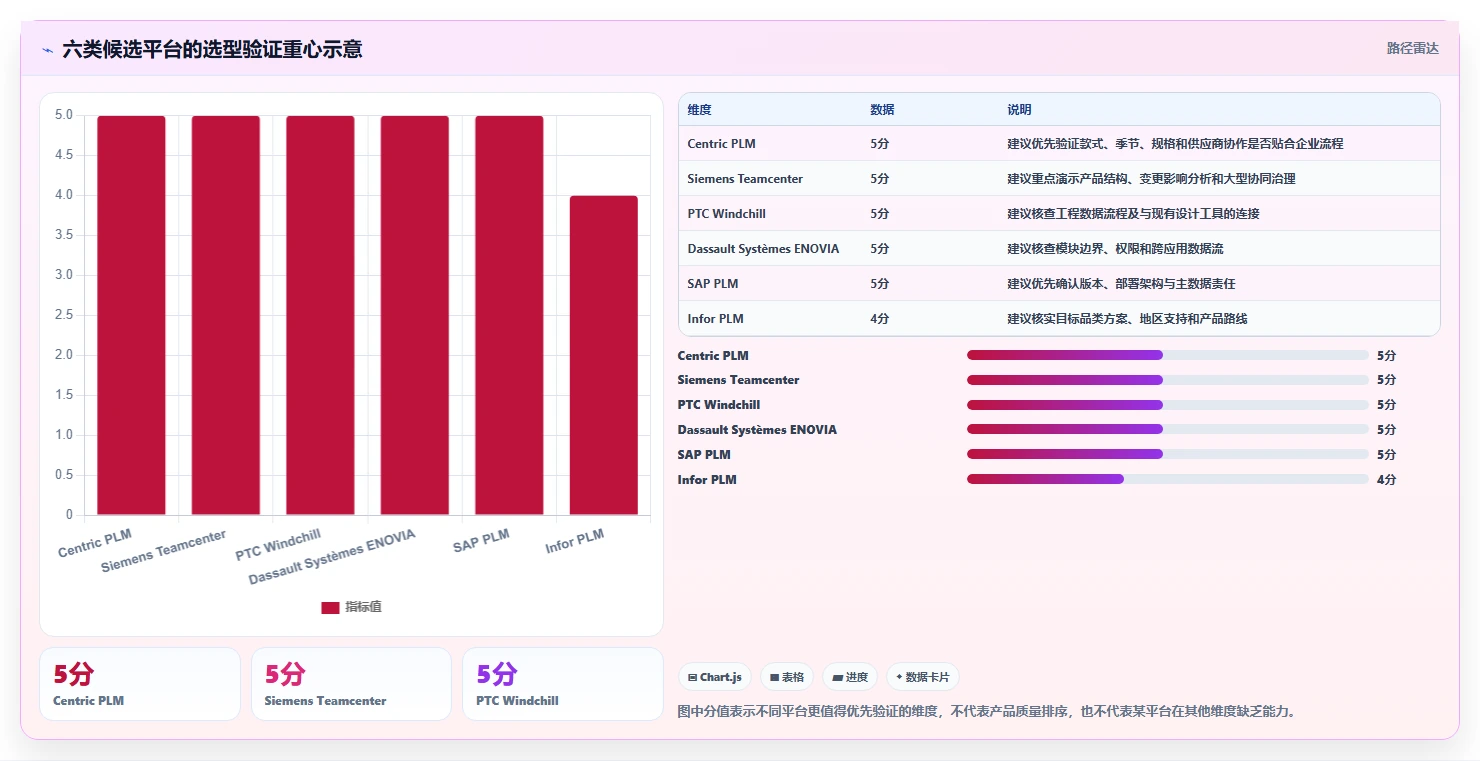Click the 5.0 y-axis tick label

point(63,115)
